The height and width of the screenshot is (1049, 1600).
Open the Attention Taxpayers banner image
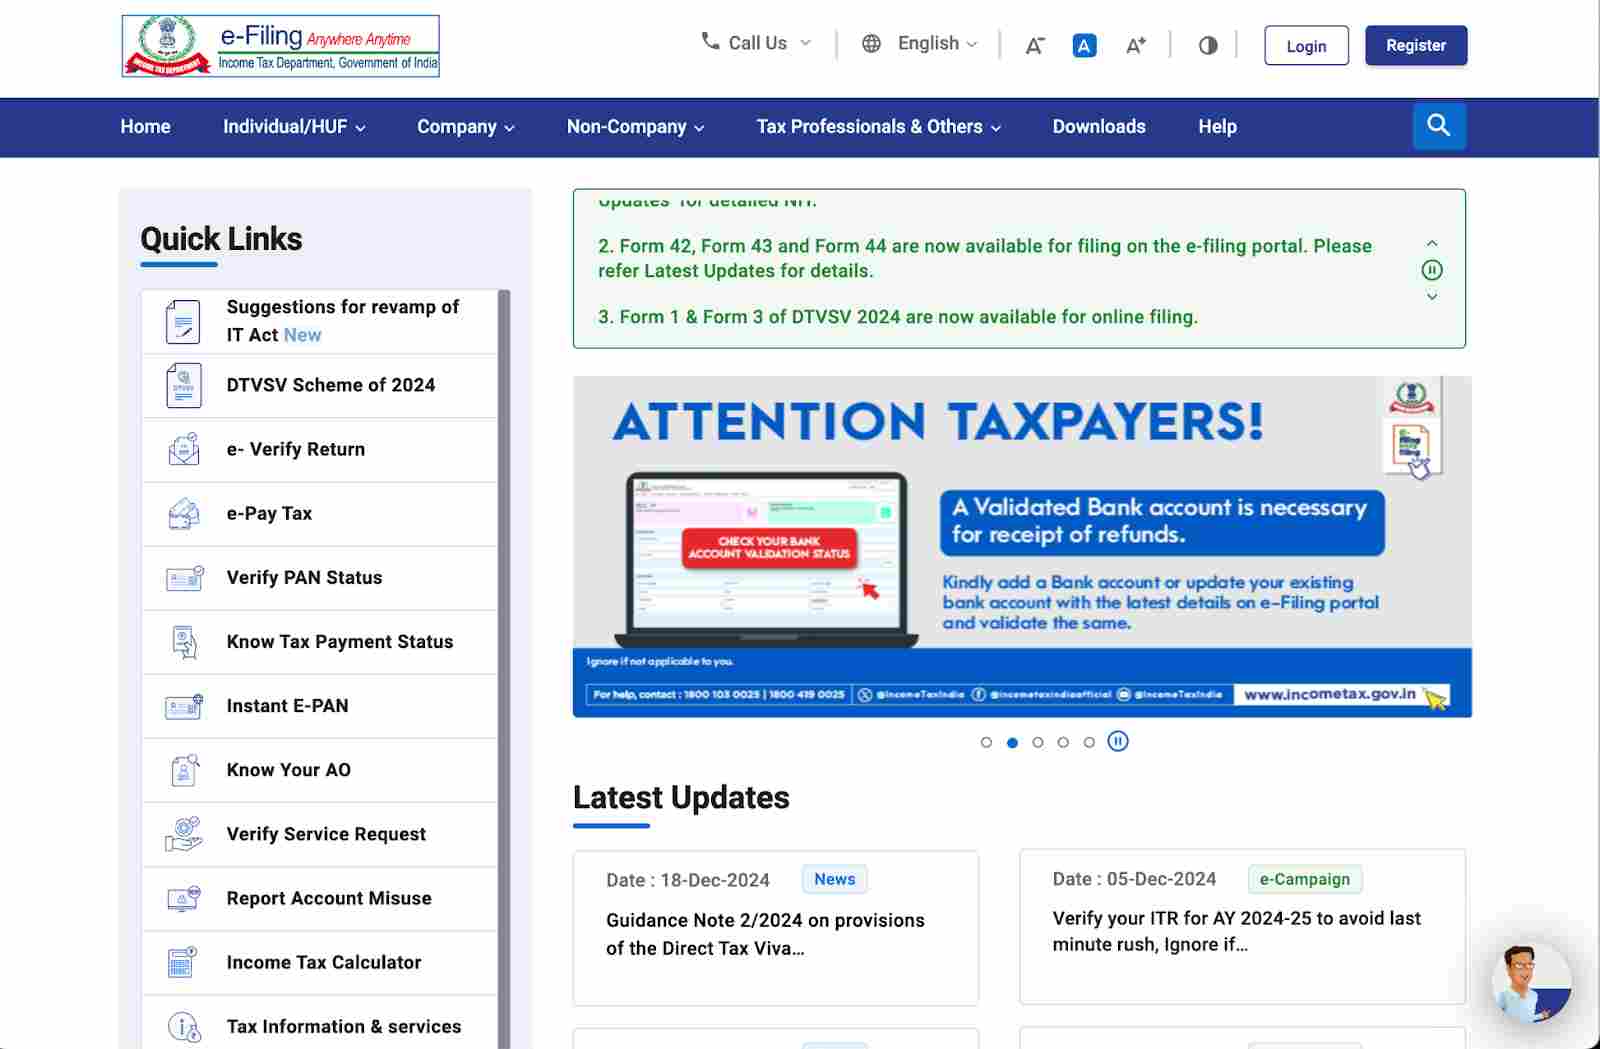pos(1022,546)
